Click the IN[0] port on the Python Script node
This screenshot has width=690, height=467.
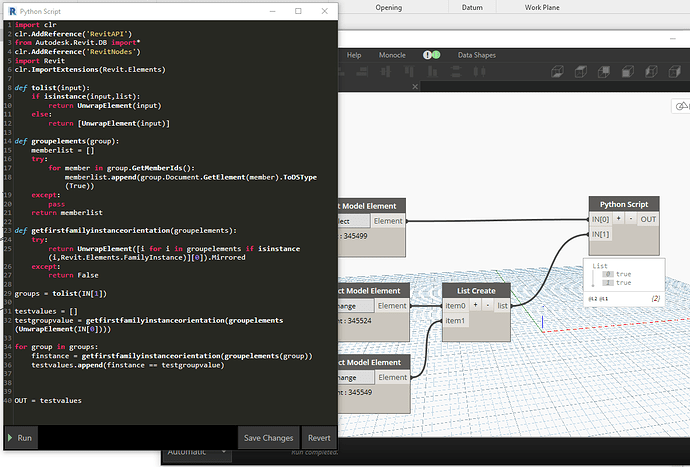pyautogui.click(x=600, y=219)
